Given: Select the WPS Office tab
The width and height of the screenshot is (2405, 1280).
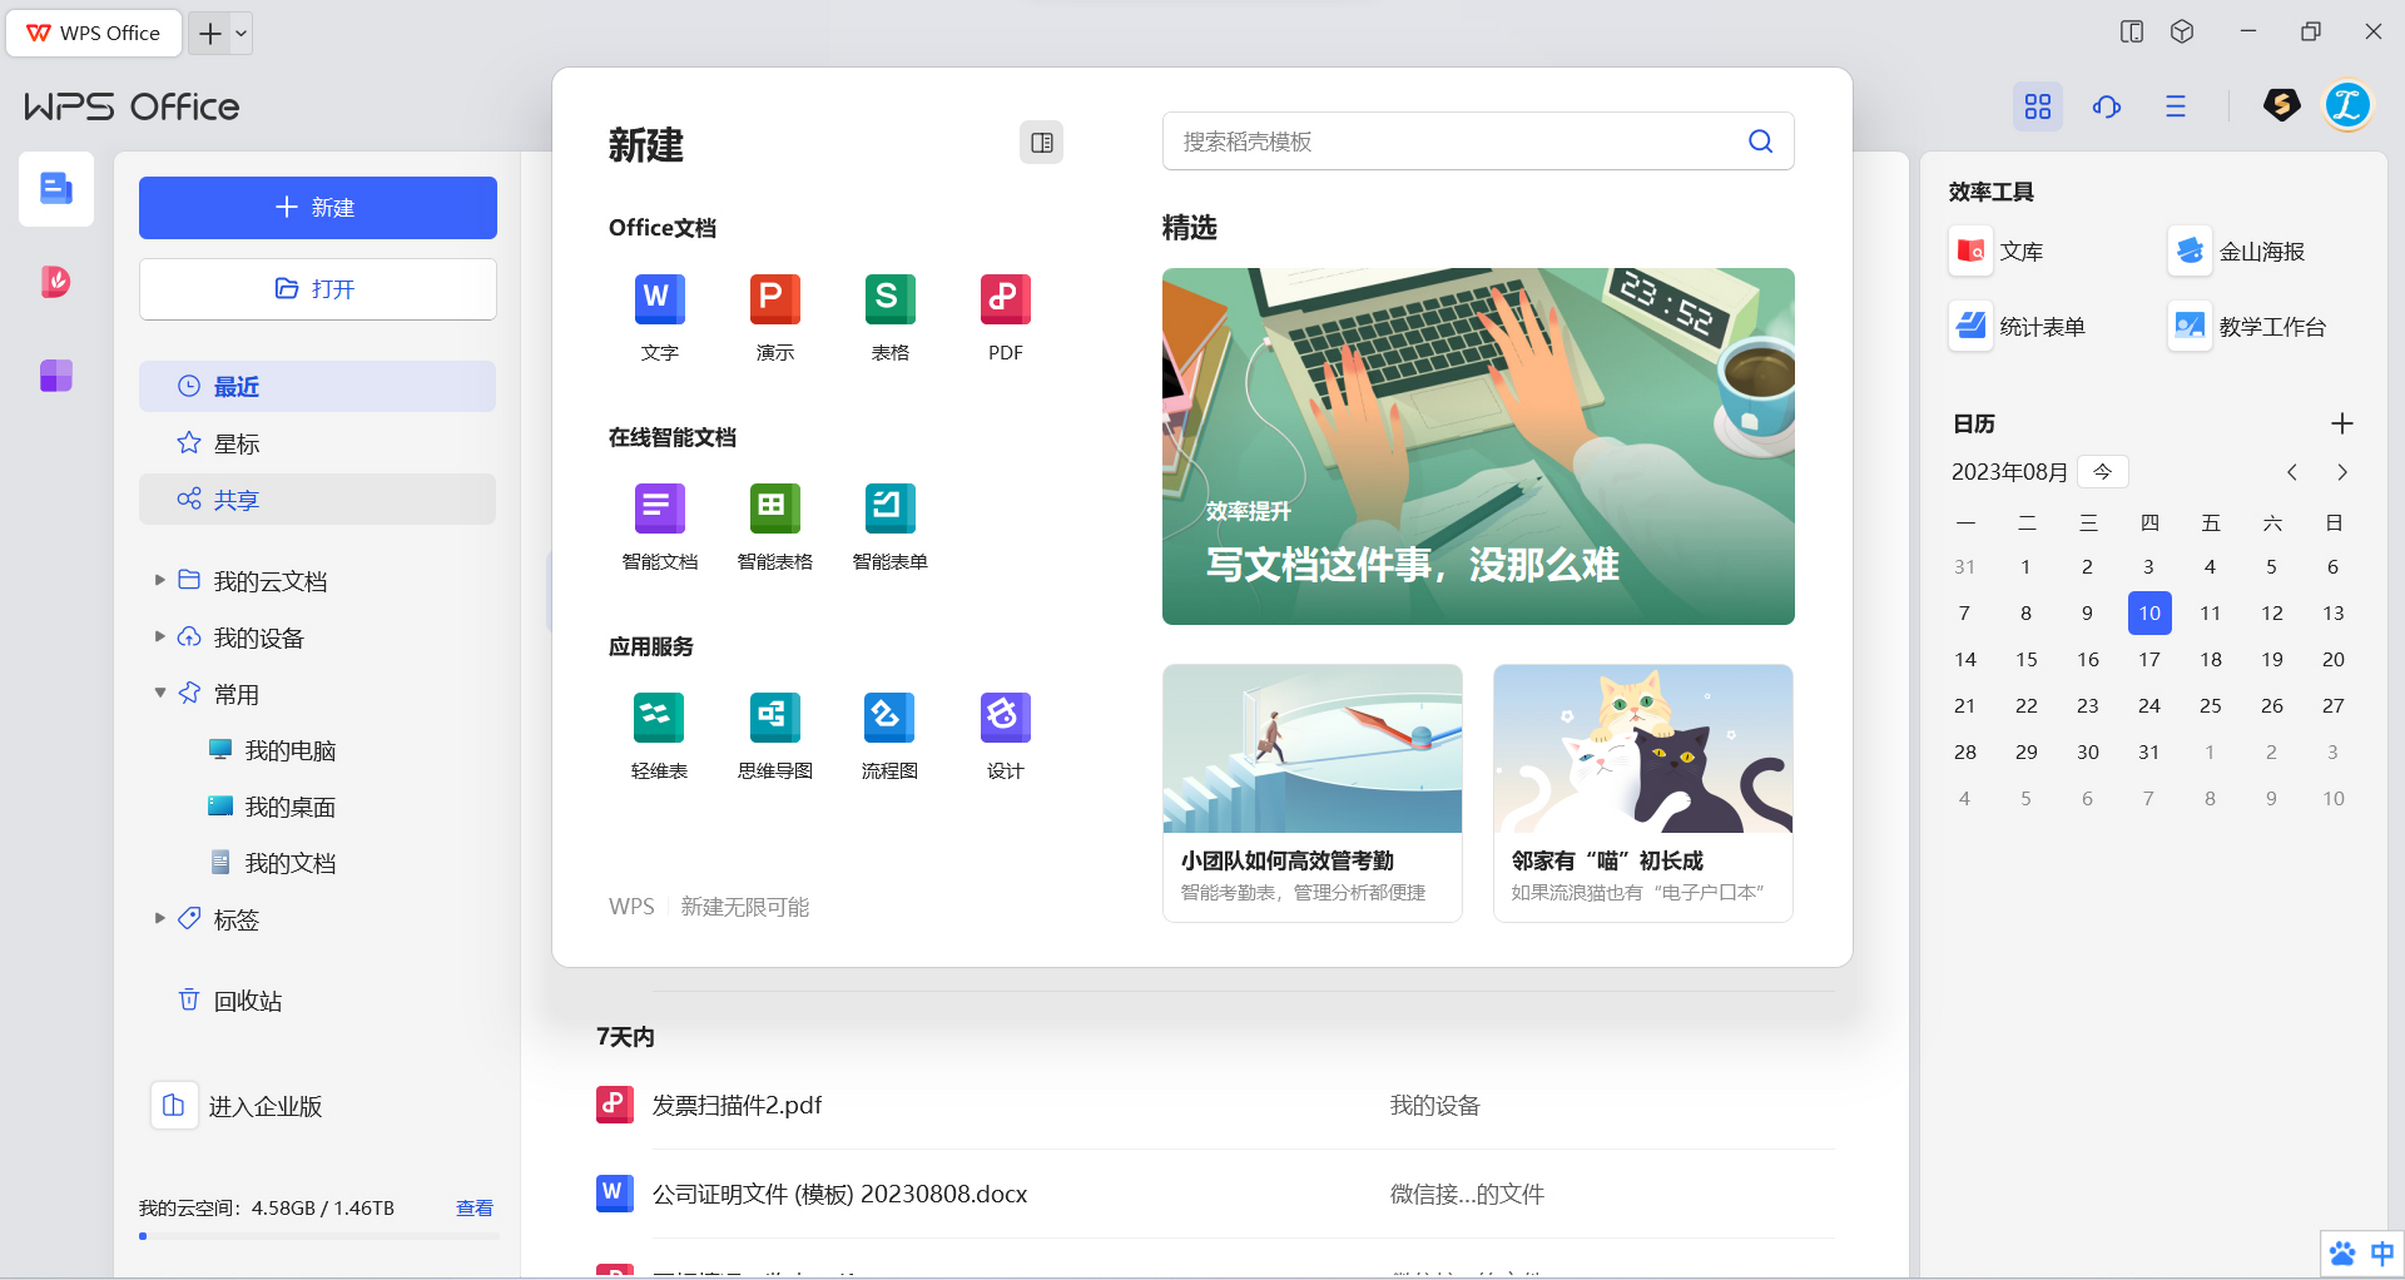Looking at the screenshot, I should point(93,32).
